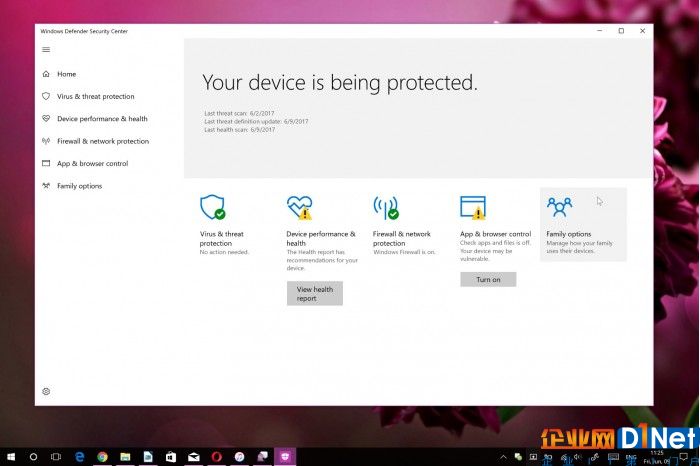This screenshot has height=466, width=700.
Task: Minimize the Security Center window
Action: click(600, 31)
